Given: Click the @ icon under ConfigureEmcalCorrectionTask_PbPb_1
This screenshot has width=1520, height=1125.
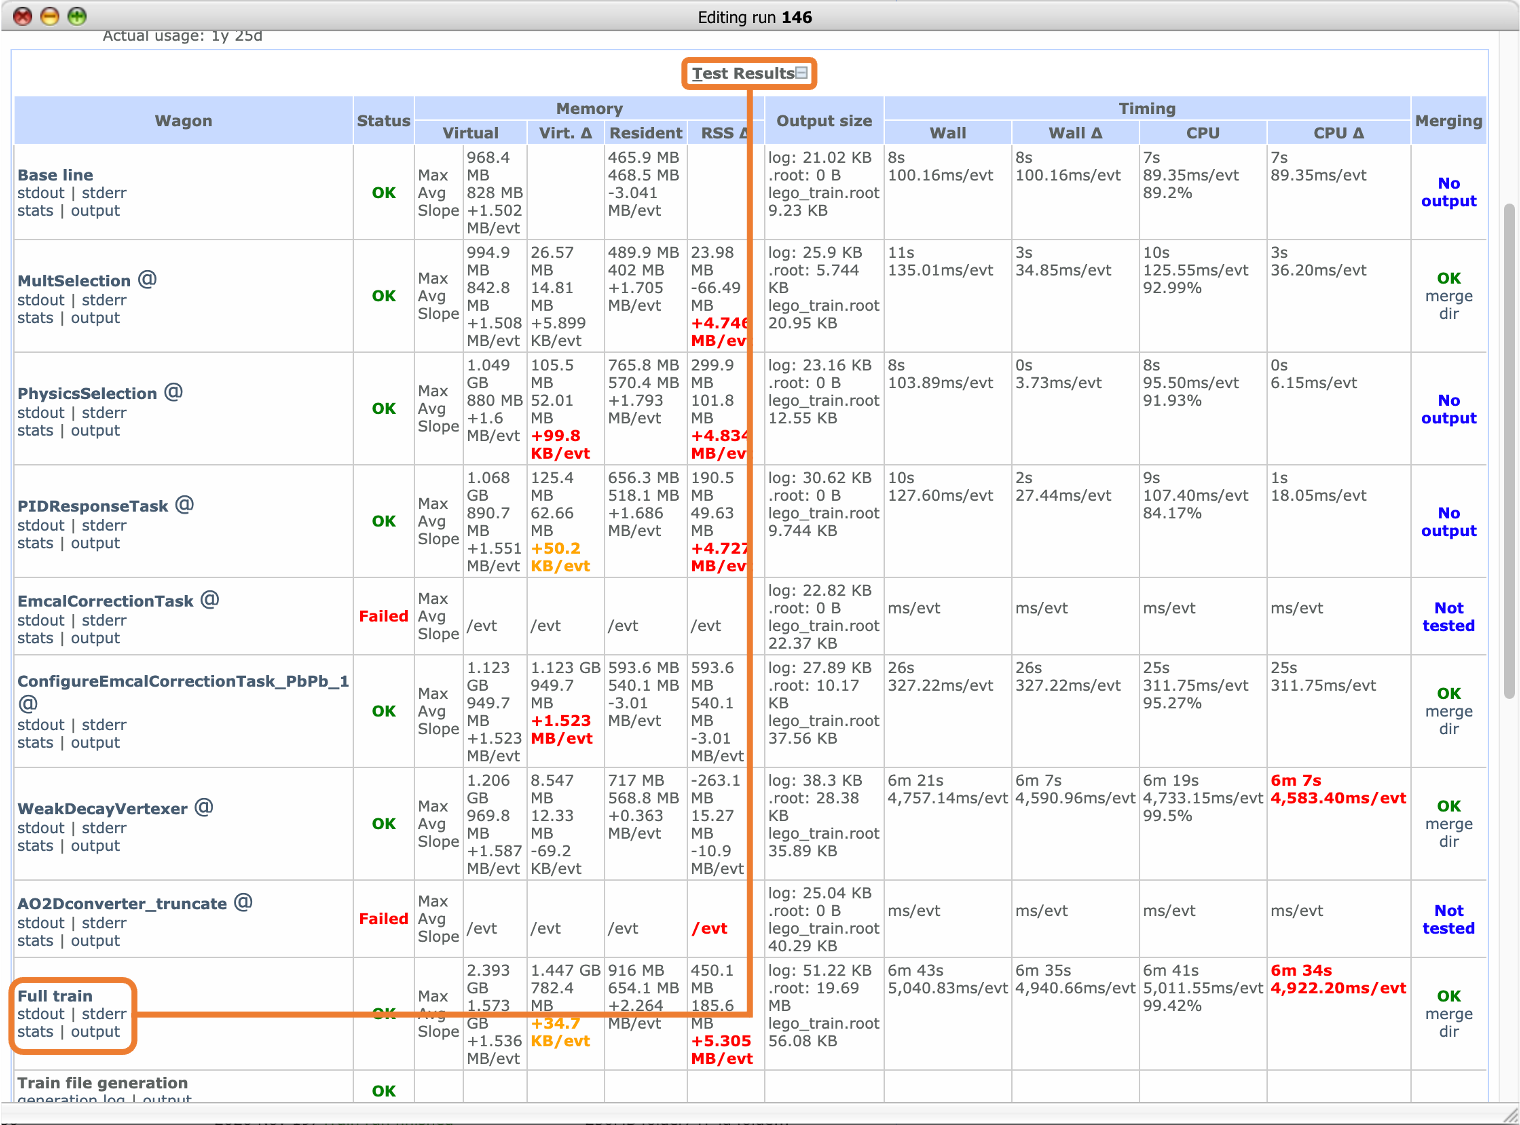Looking at the screenshot, I should pos(28,703).
